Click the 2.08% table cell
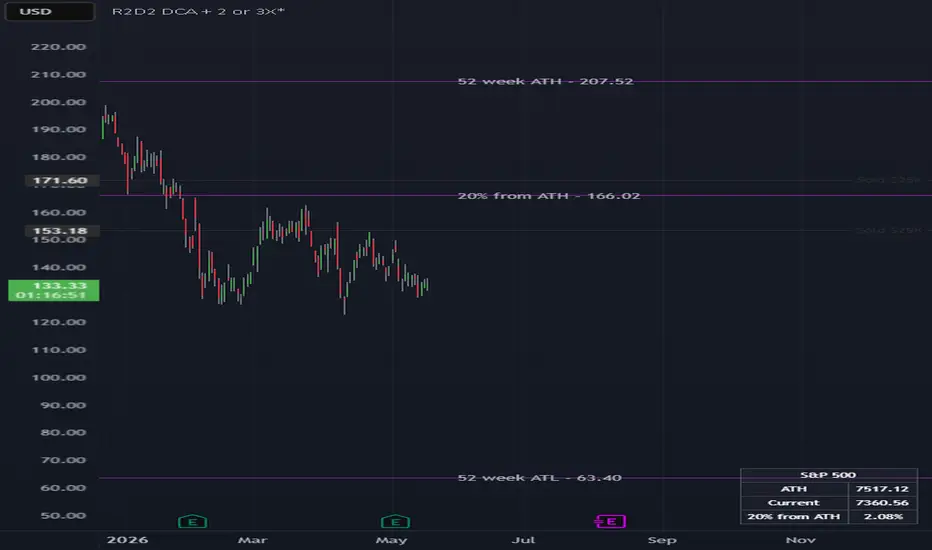 point(882,516)
